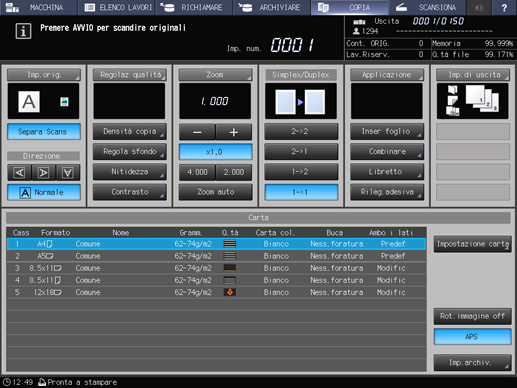The width and height of the screenshot is (517, 388).
Task: Expand Densità copia options
Action: (x=130, y=131)
